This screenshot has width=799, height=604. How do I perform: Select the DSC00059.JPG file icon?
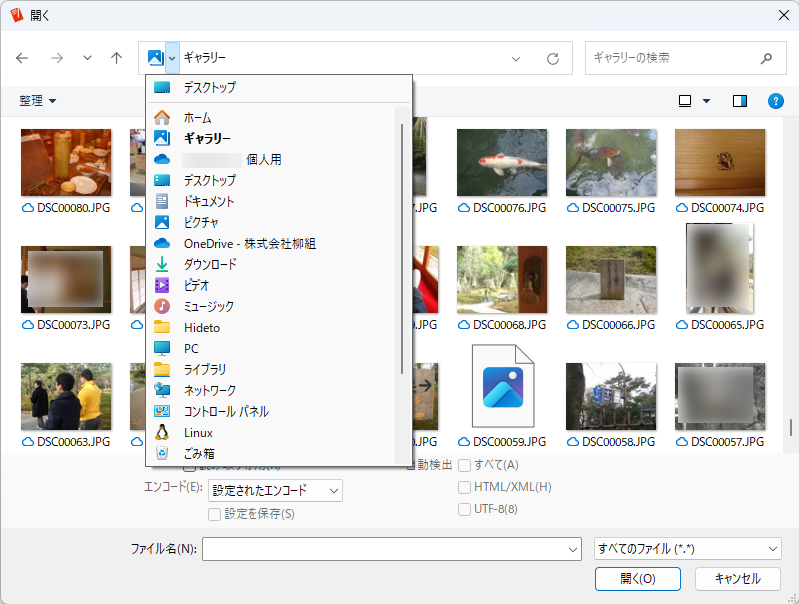[x=503, y=386]
